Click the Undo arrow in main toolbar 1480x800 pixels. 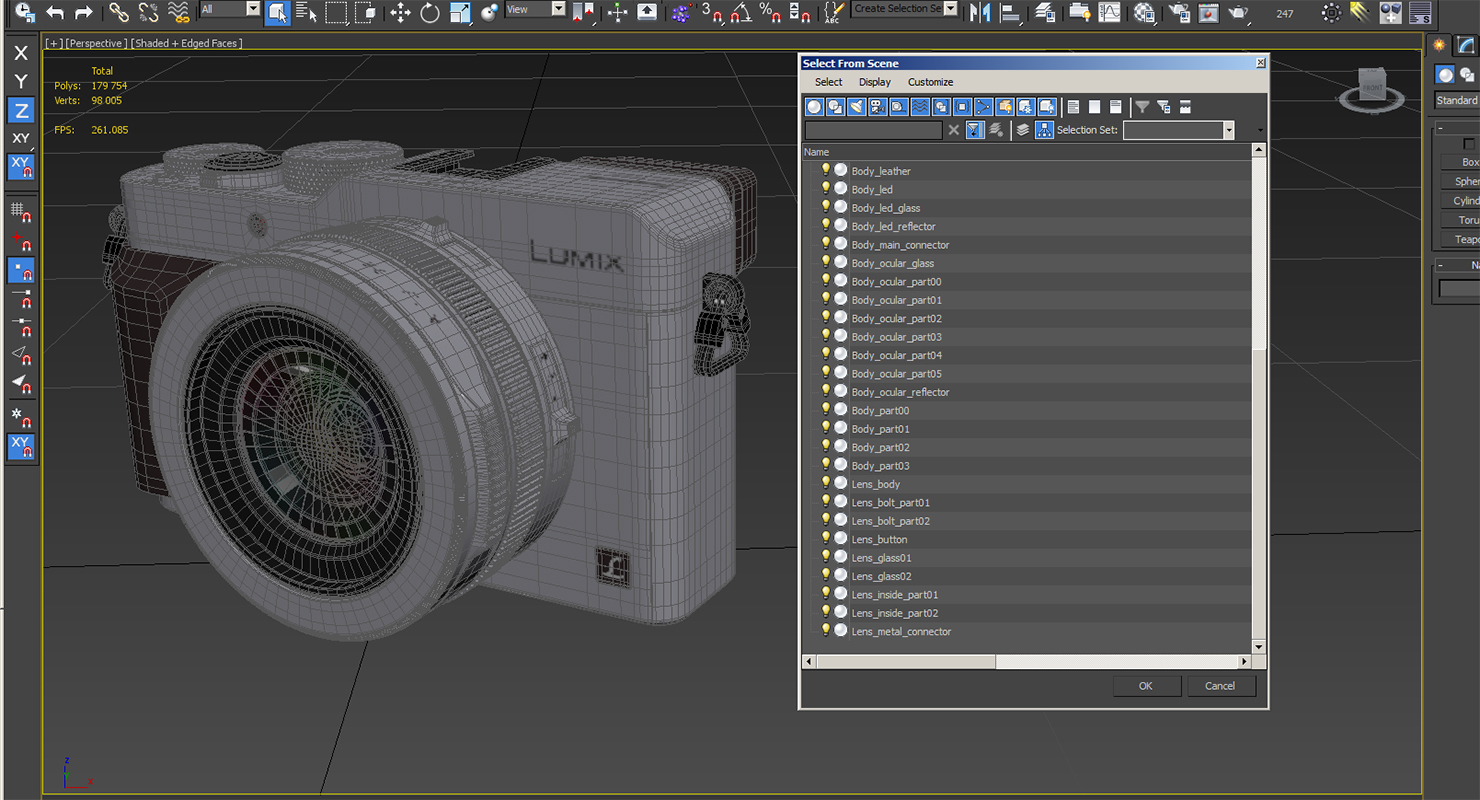(56, 12)
